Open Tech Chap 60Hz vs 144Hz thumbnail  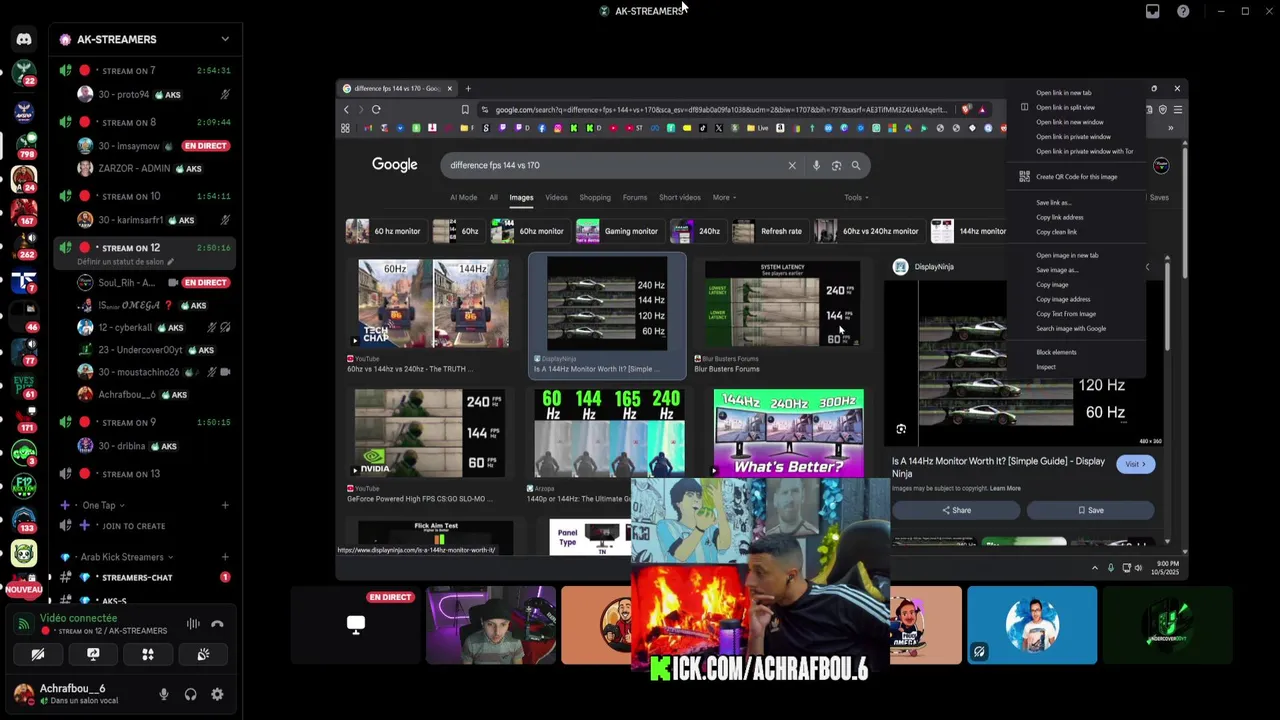click(x=434, y=304)
